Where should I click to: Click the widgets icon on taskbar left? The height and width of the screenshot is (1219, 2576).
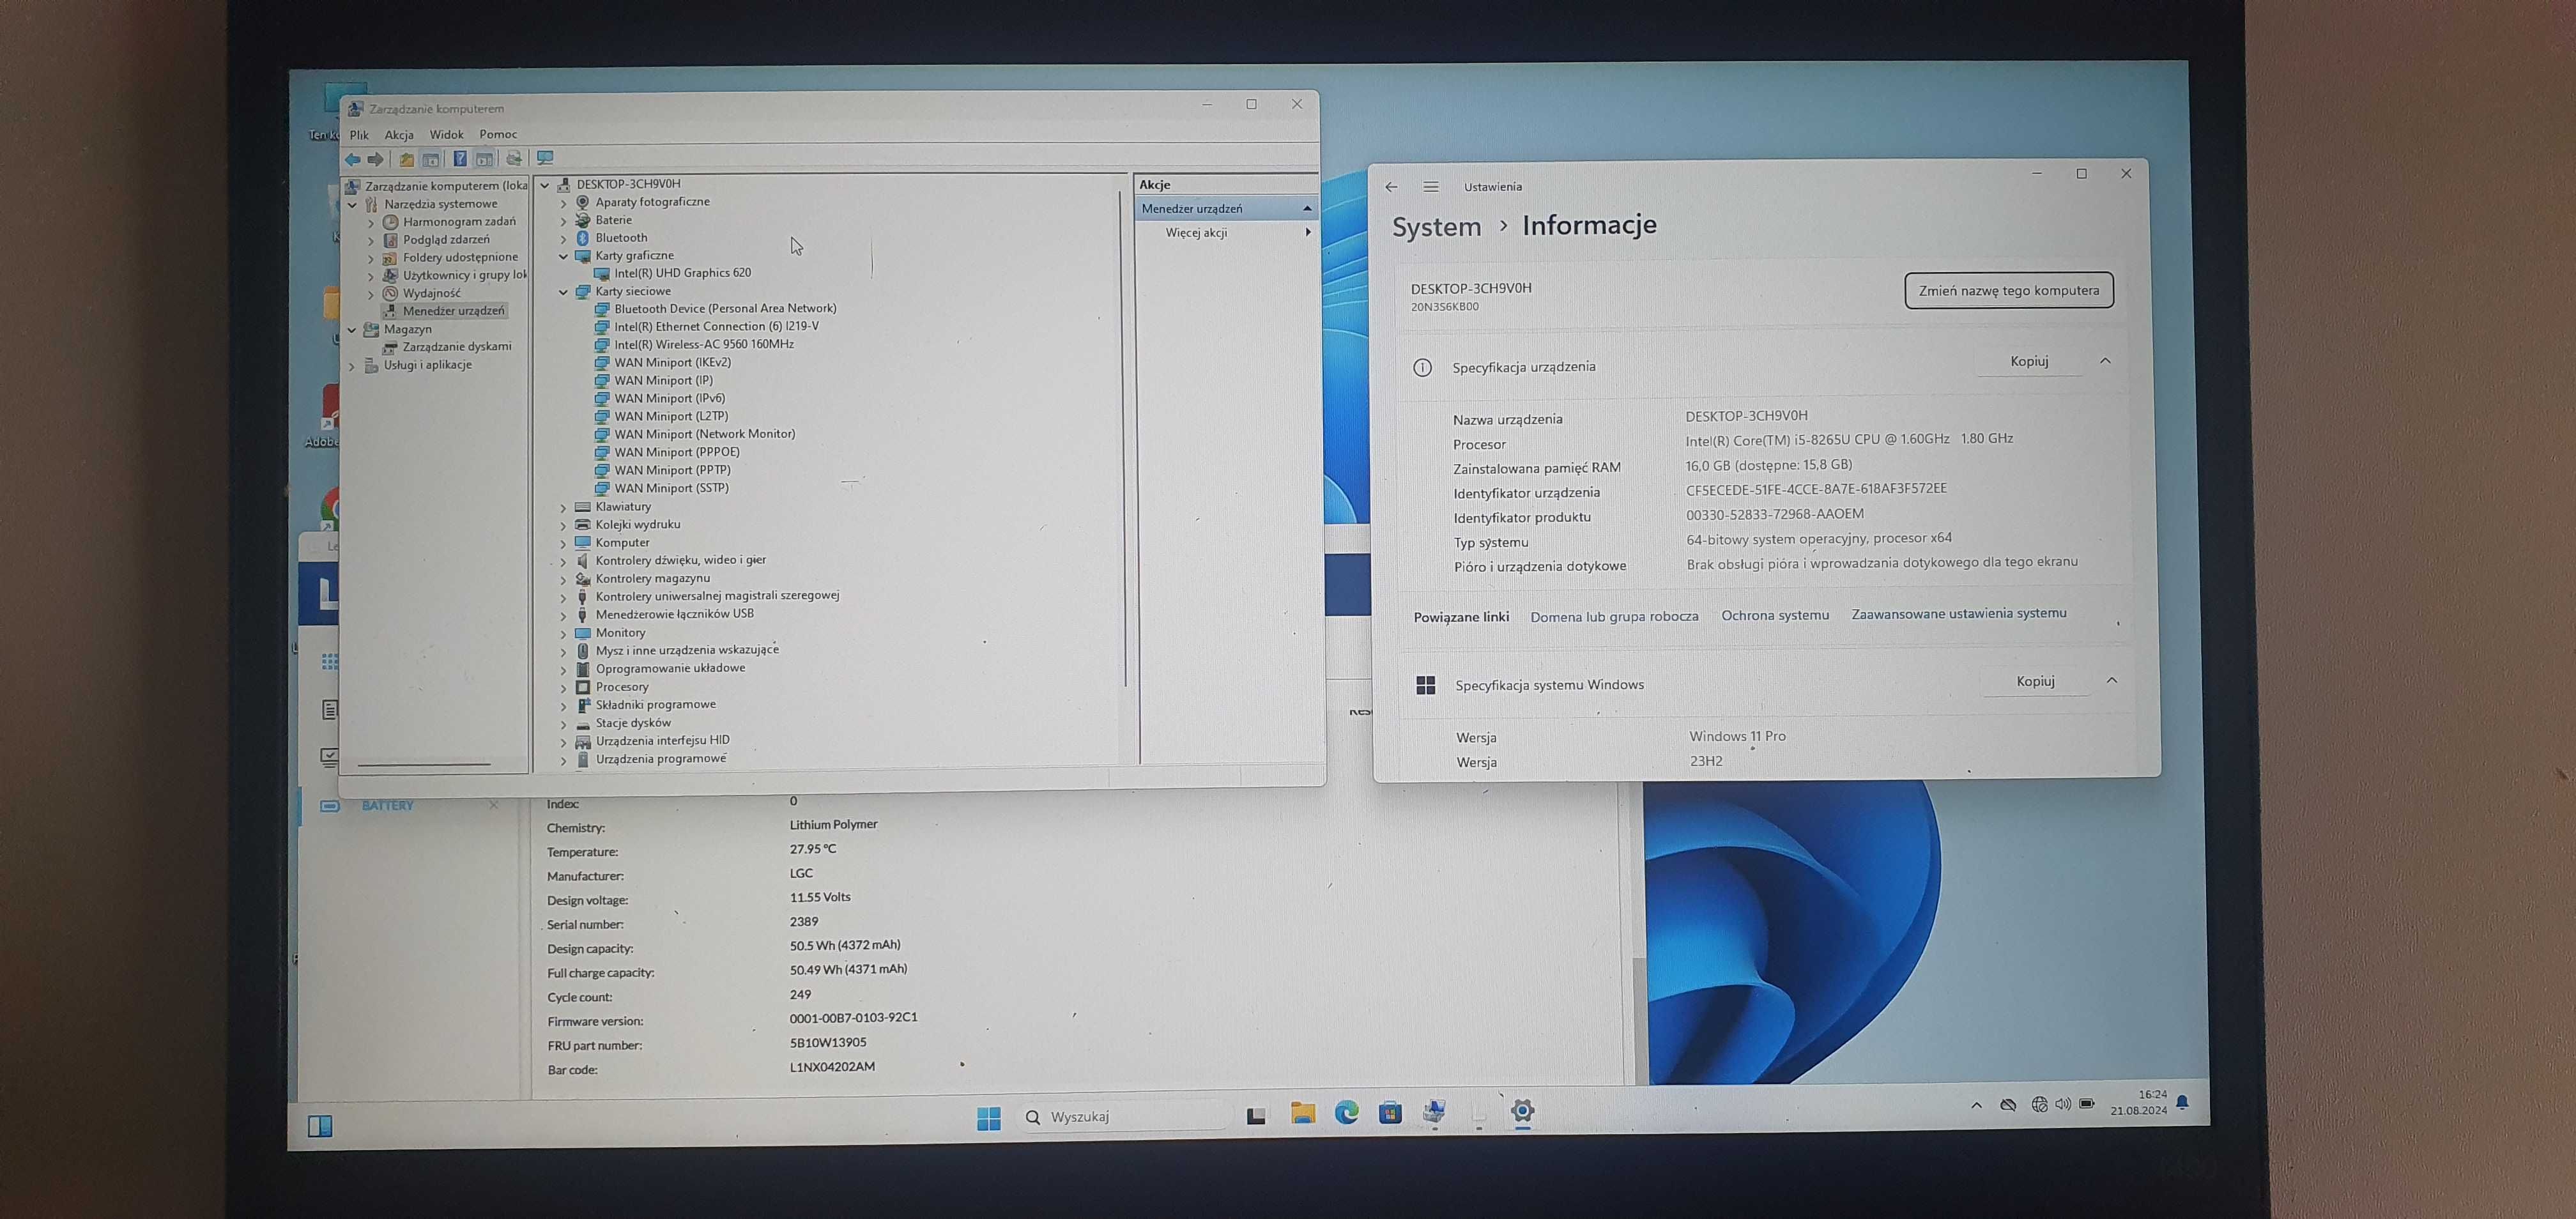click(x=320, y=1127)
